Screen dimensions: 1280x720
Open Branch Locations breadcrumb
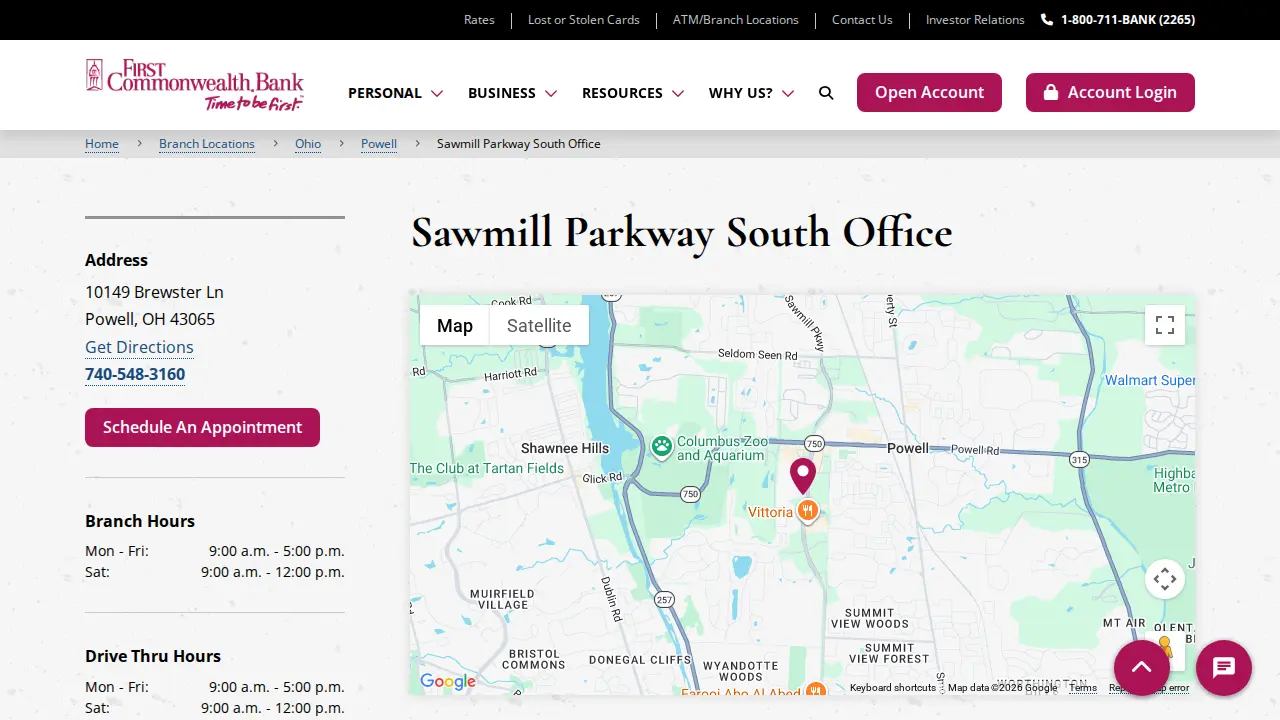pos(207,144)
